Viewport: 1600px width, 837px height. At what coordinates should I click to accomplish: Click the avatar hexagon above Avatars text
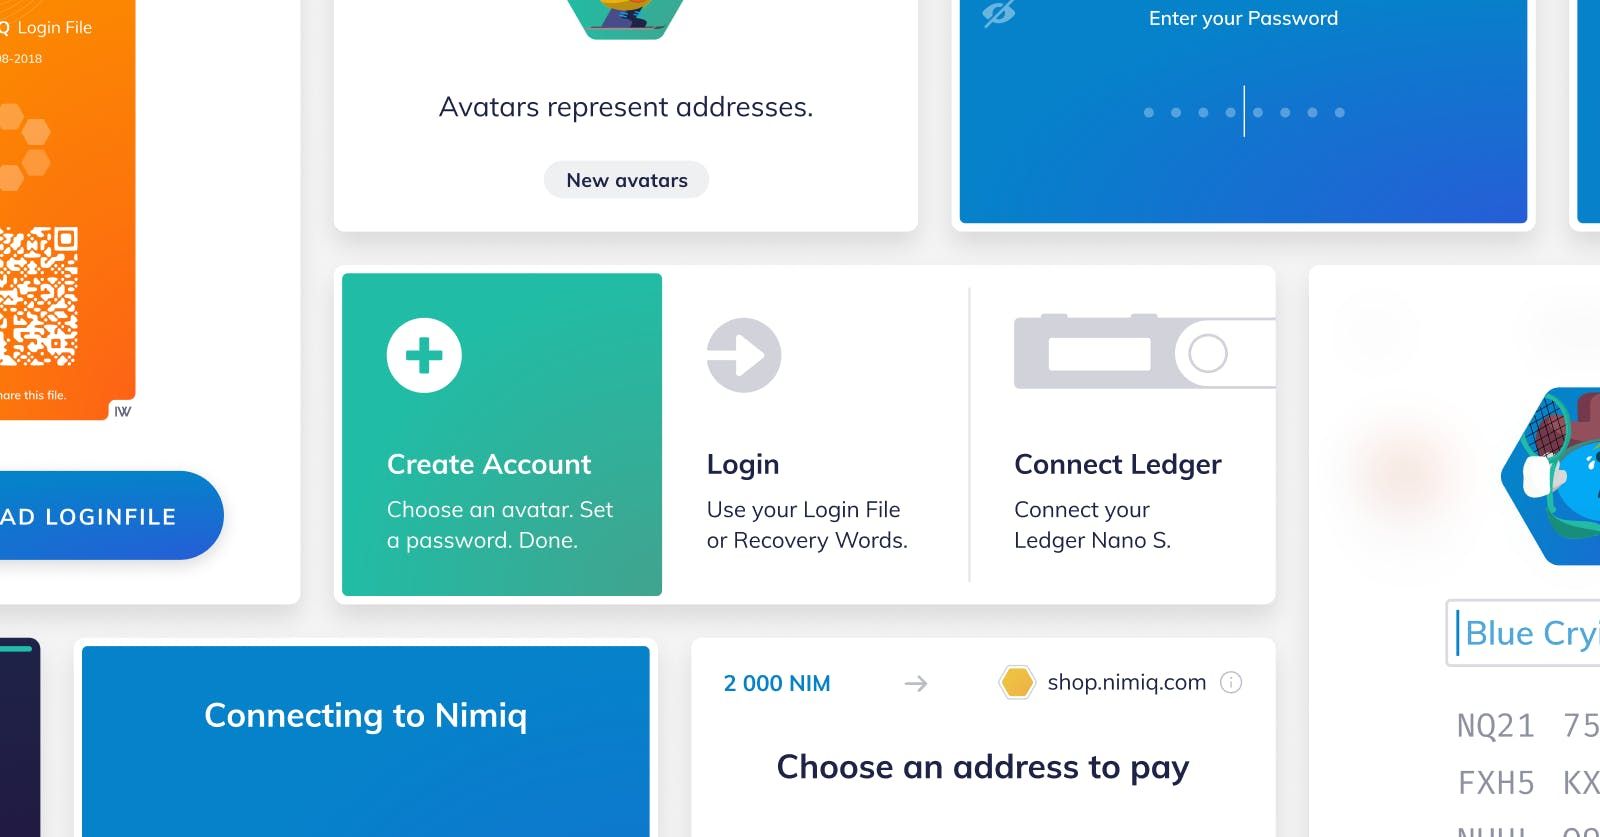coord(626,18)
